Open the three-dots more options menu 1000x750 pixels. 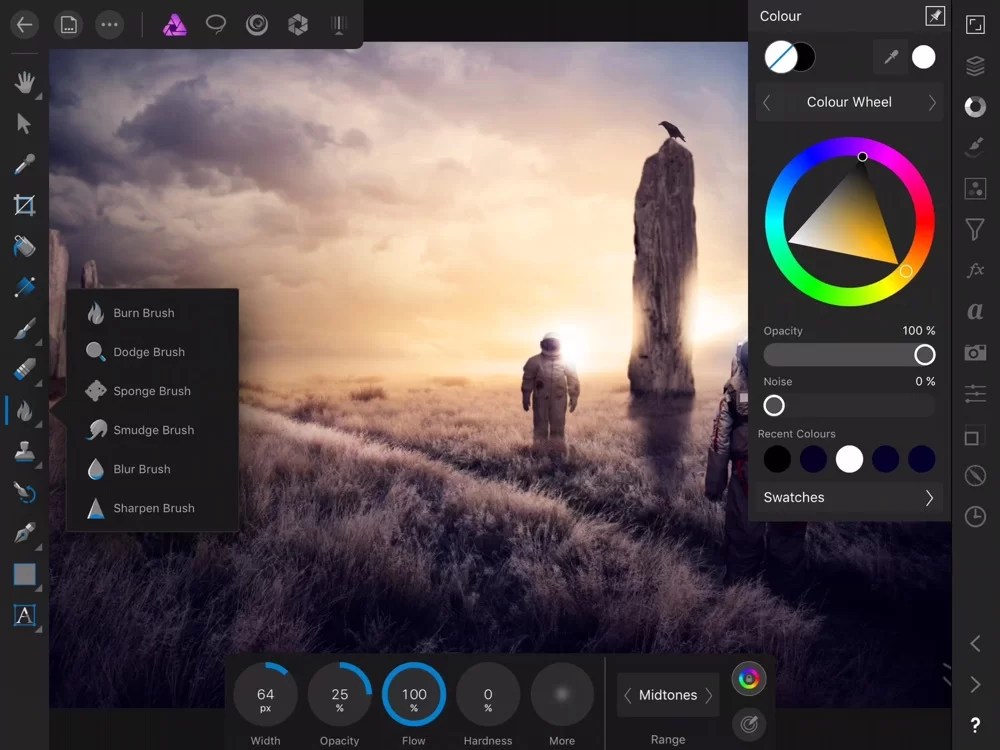(110, 25)
